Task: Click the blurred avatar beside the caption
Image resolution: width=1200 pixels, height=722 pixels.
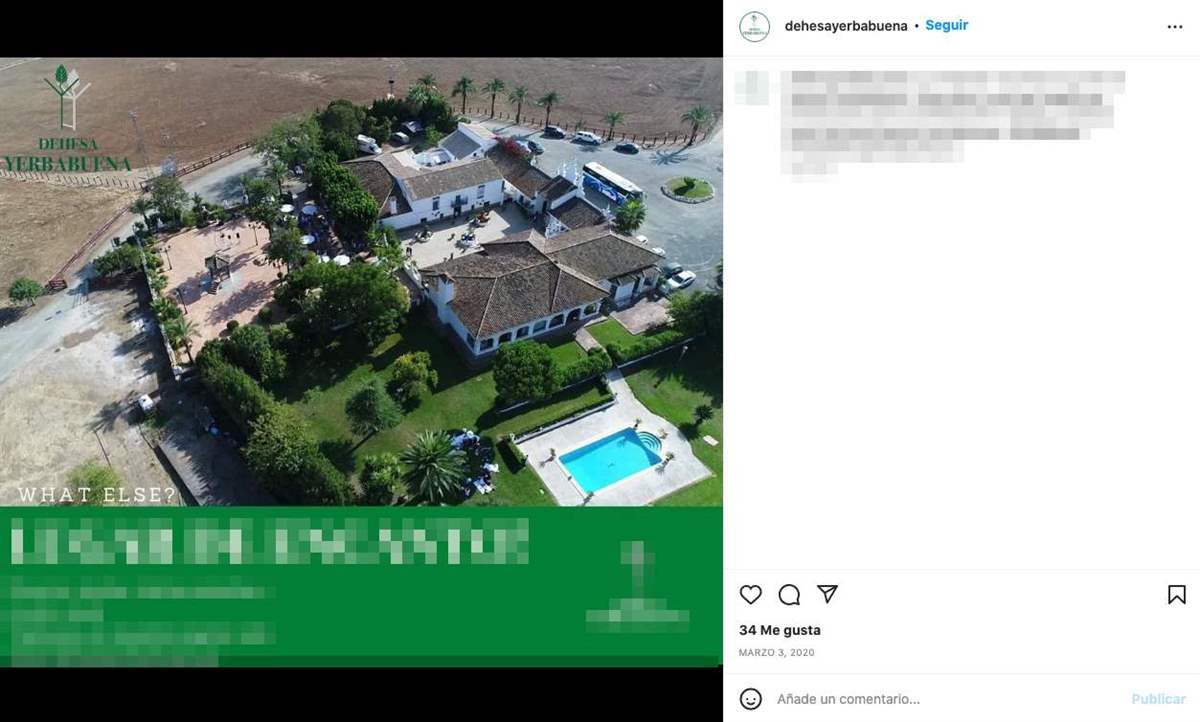Action: click(751, 87)
